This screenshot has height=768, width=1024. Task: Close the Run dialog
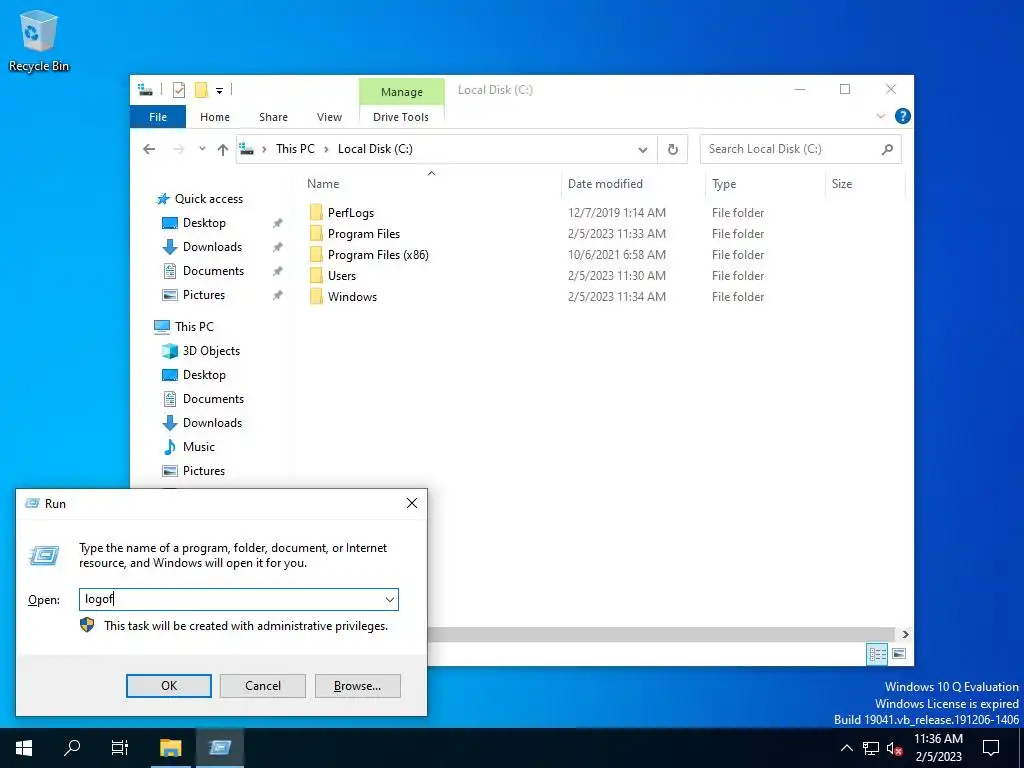[x=412, y=503]
